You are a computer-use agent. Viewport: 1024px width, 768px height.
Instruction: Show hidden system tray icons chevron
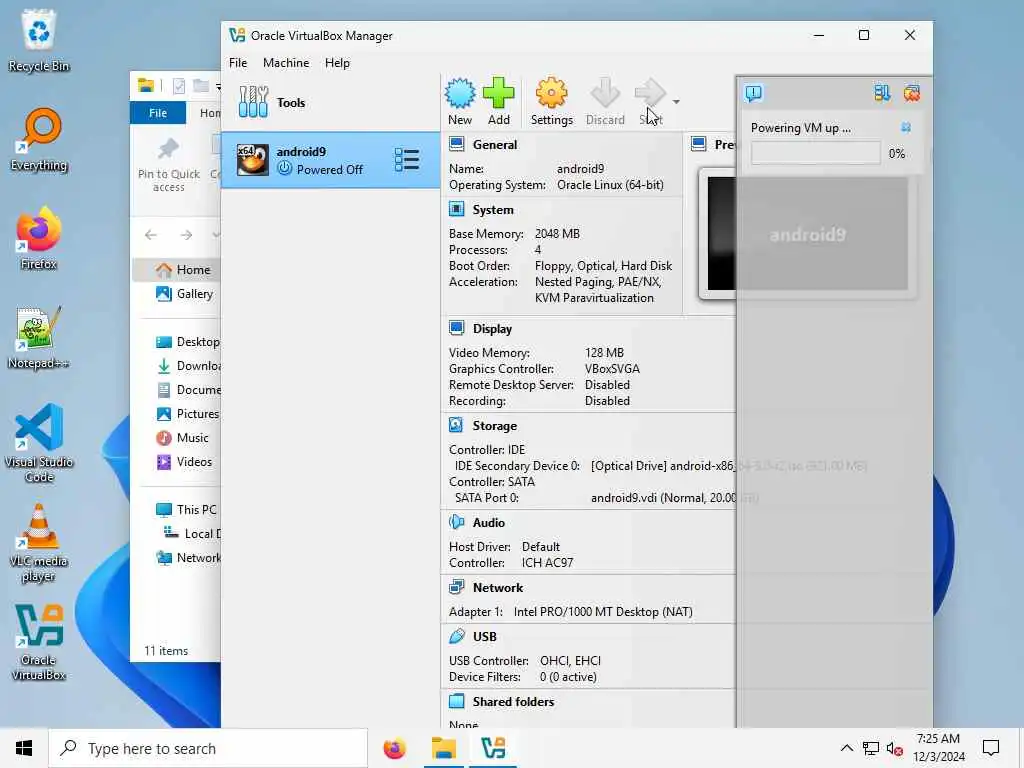pyautogui.click(x=846, y=748)
